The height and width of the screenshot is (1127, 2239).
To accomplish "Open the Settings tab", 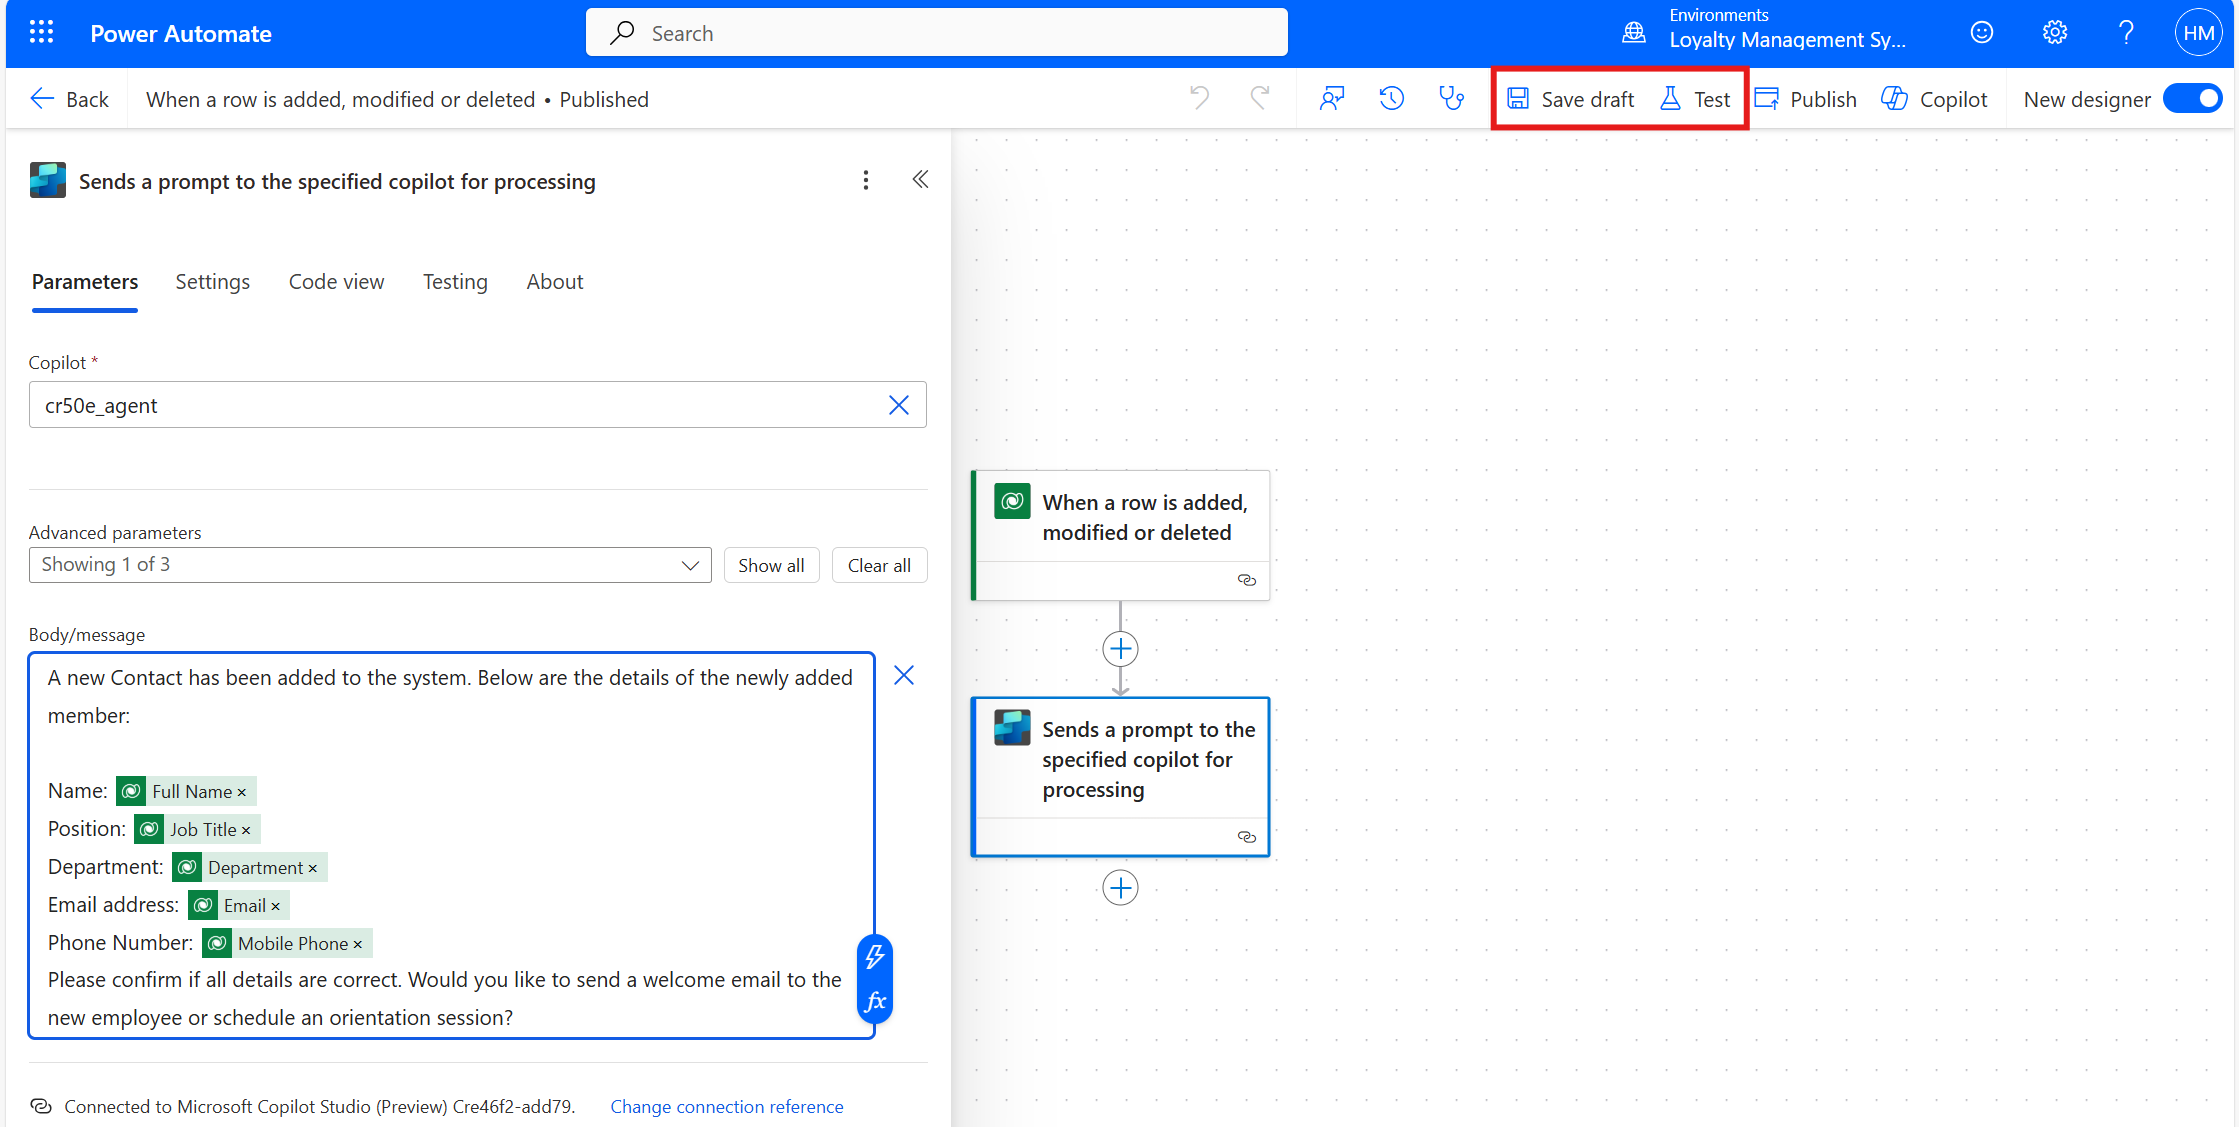I will tap(212, 282).
